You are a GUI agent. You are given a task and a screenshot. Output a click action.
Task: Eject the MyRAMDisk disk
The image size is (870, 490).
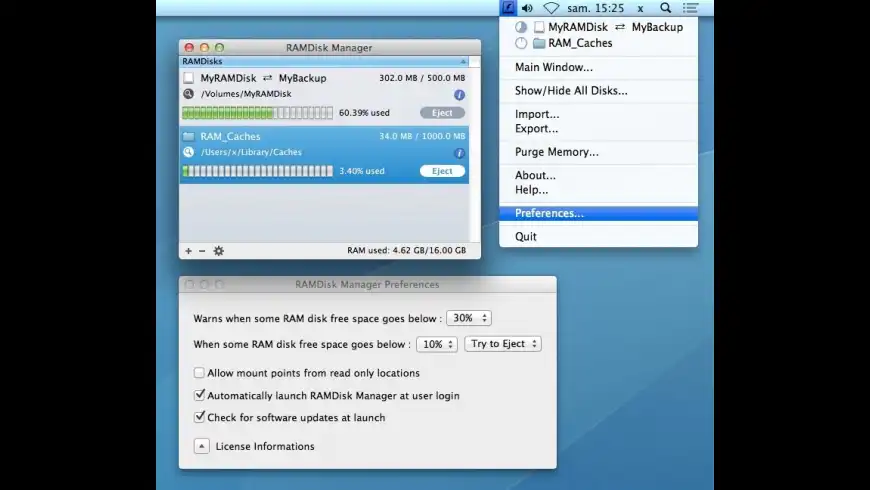[442, 113]
